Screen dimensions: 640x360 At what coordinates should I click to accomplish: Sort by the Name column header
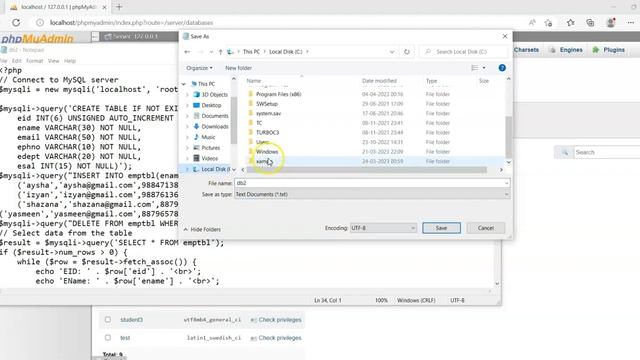pyautogui.click(x=253, y=81)
